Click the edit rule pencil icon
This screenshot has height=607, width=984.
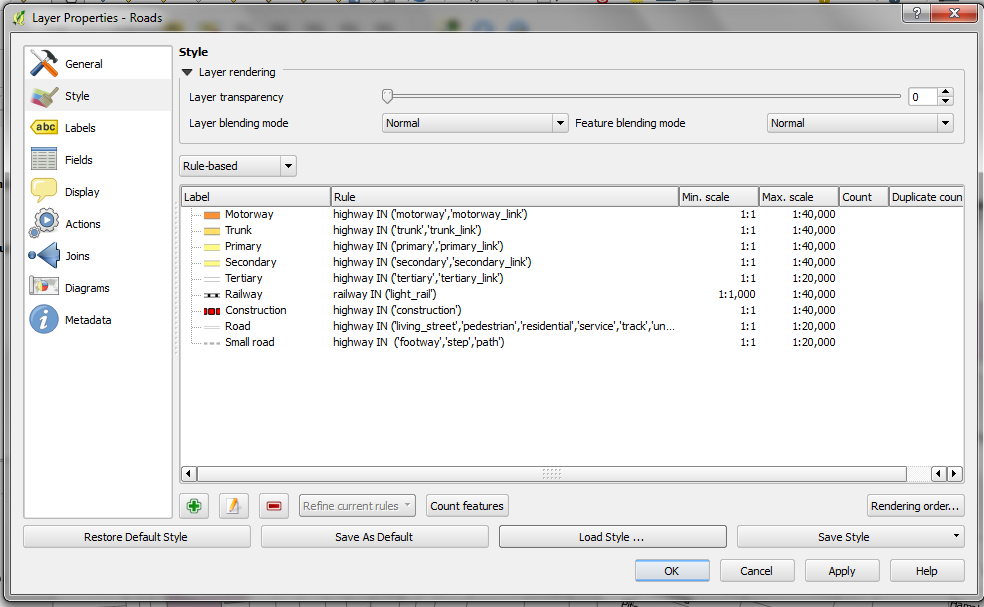233,506
